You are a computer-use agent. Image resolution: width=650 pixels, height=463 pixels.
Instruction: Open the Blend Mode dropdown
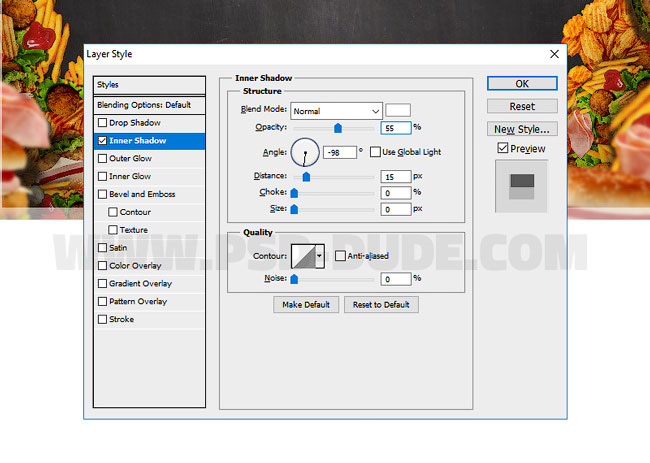coord(336,111)
